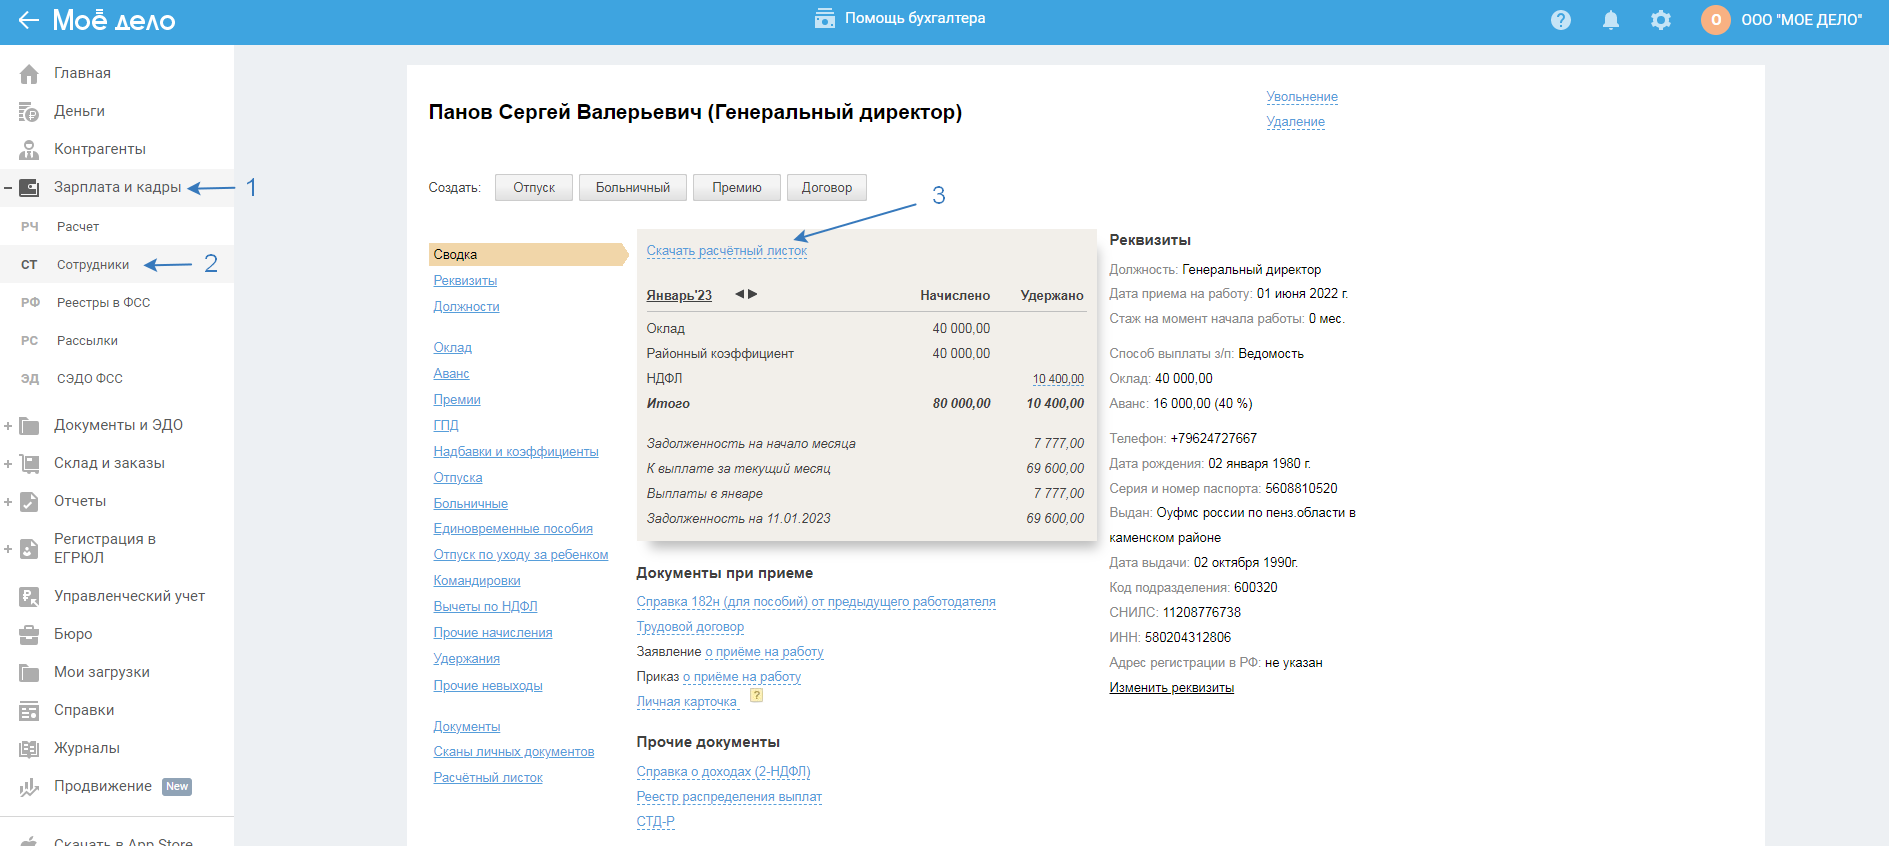Click the Деньги coins icon
This screenshot has height=846, width=1889.
tap(29, 112)
